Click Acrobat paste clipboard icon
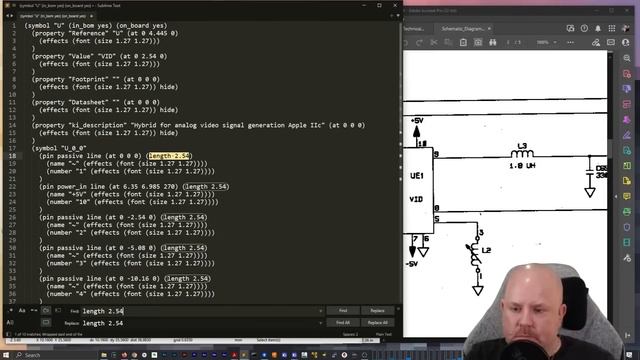This screenshot has width=640, height=360. coord(463,42)
